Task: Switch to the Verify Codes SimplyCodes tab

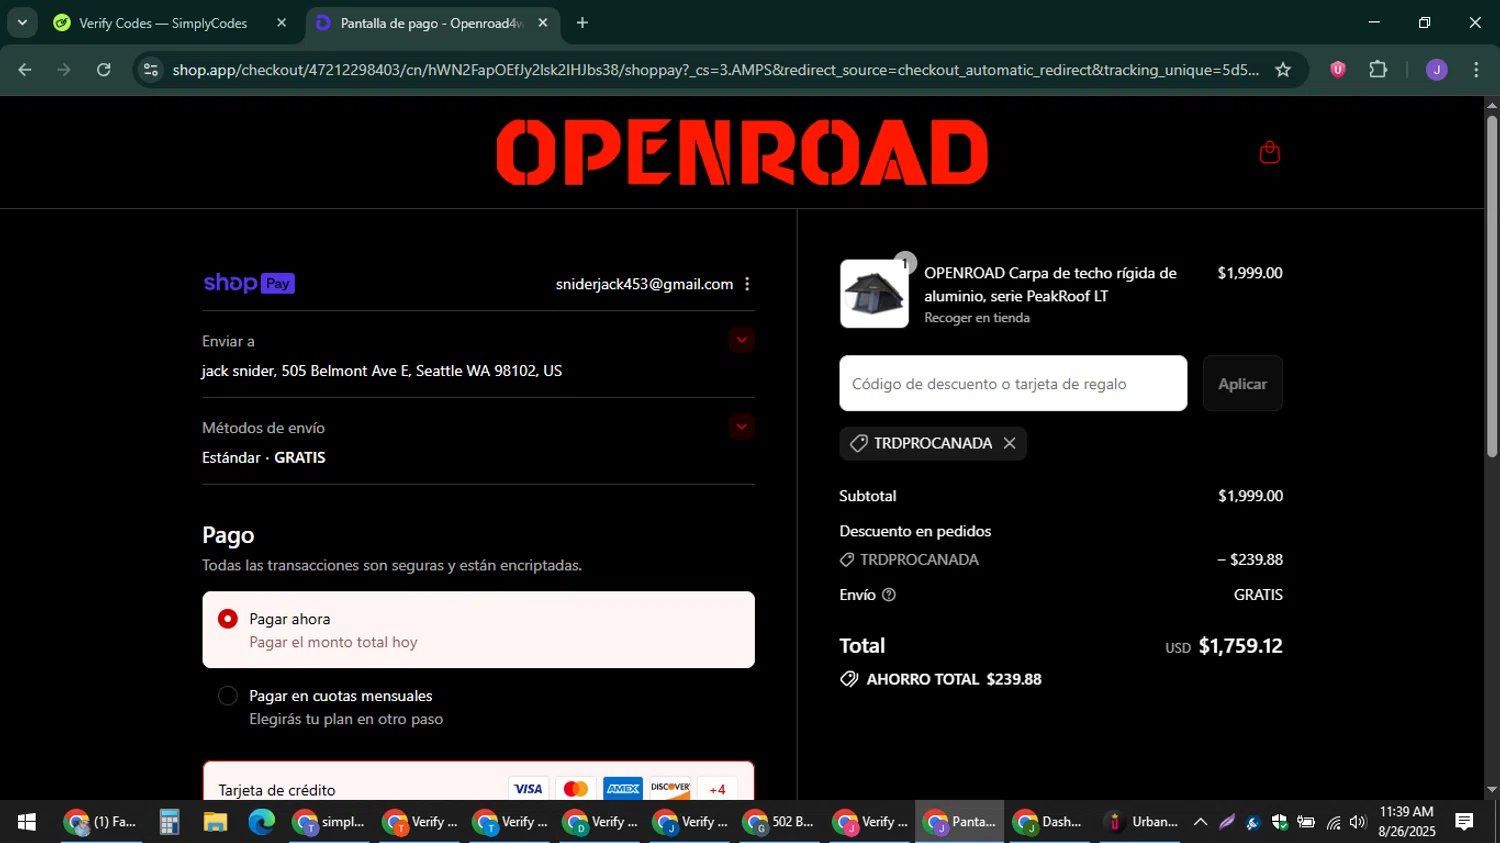Action: pos(163,23)
